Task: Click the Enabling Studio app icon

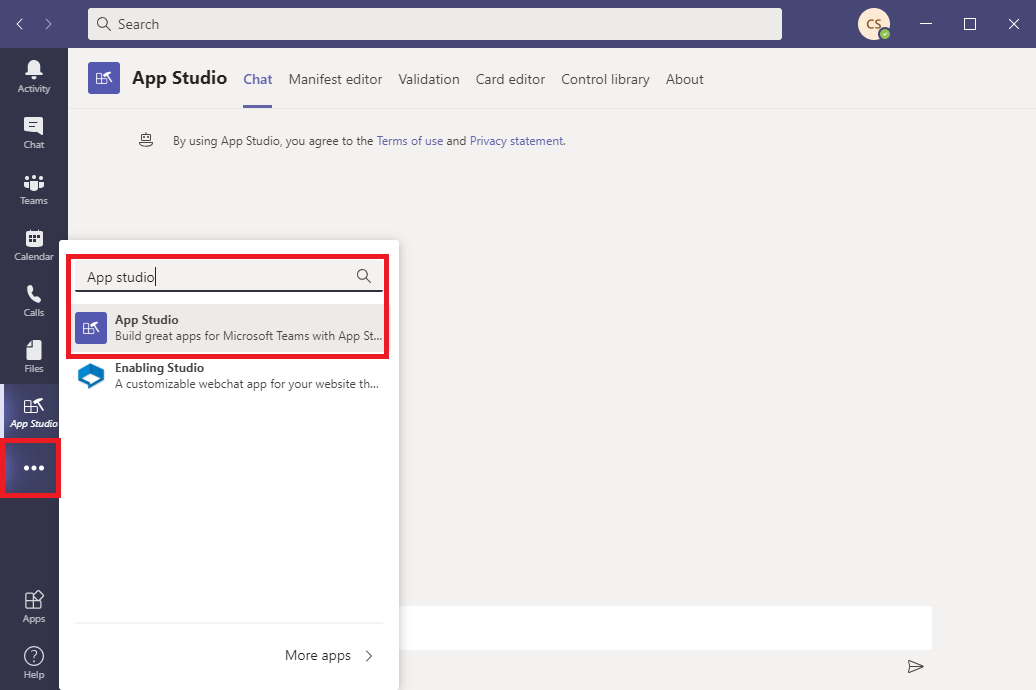Action: click(91, 375)
